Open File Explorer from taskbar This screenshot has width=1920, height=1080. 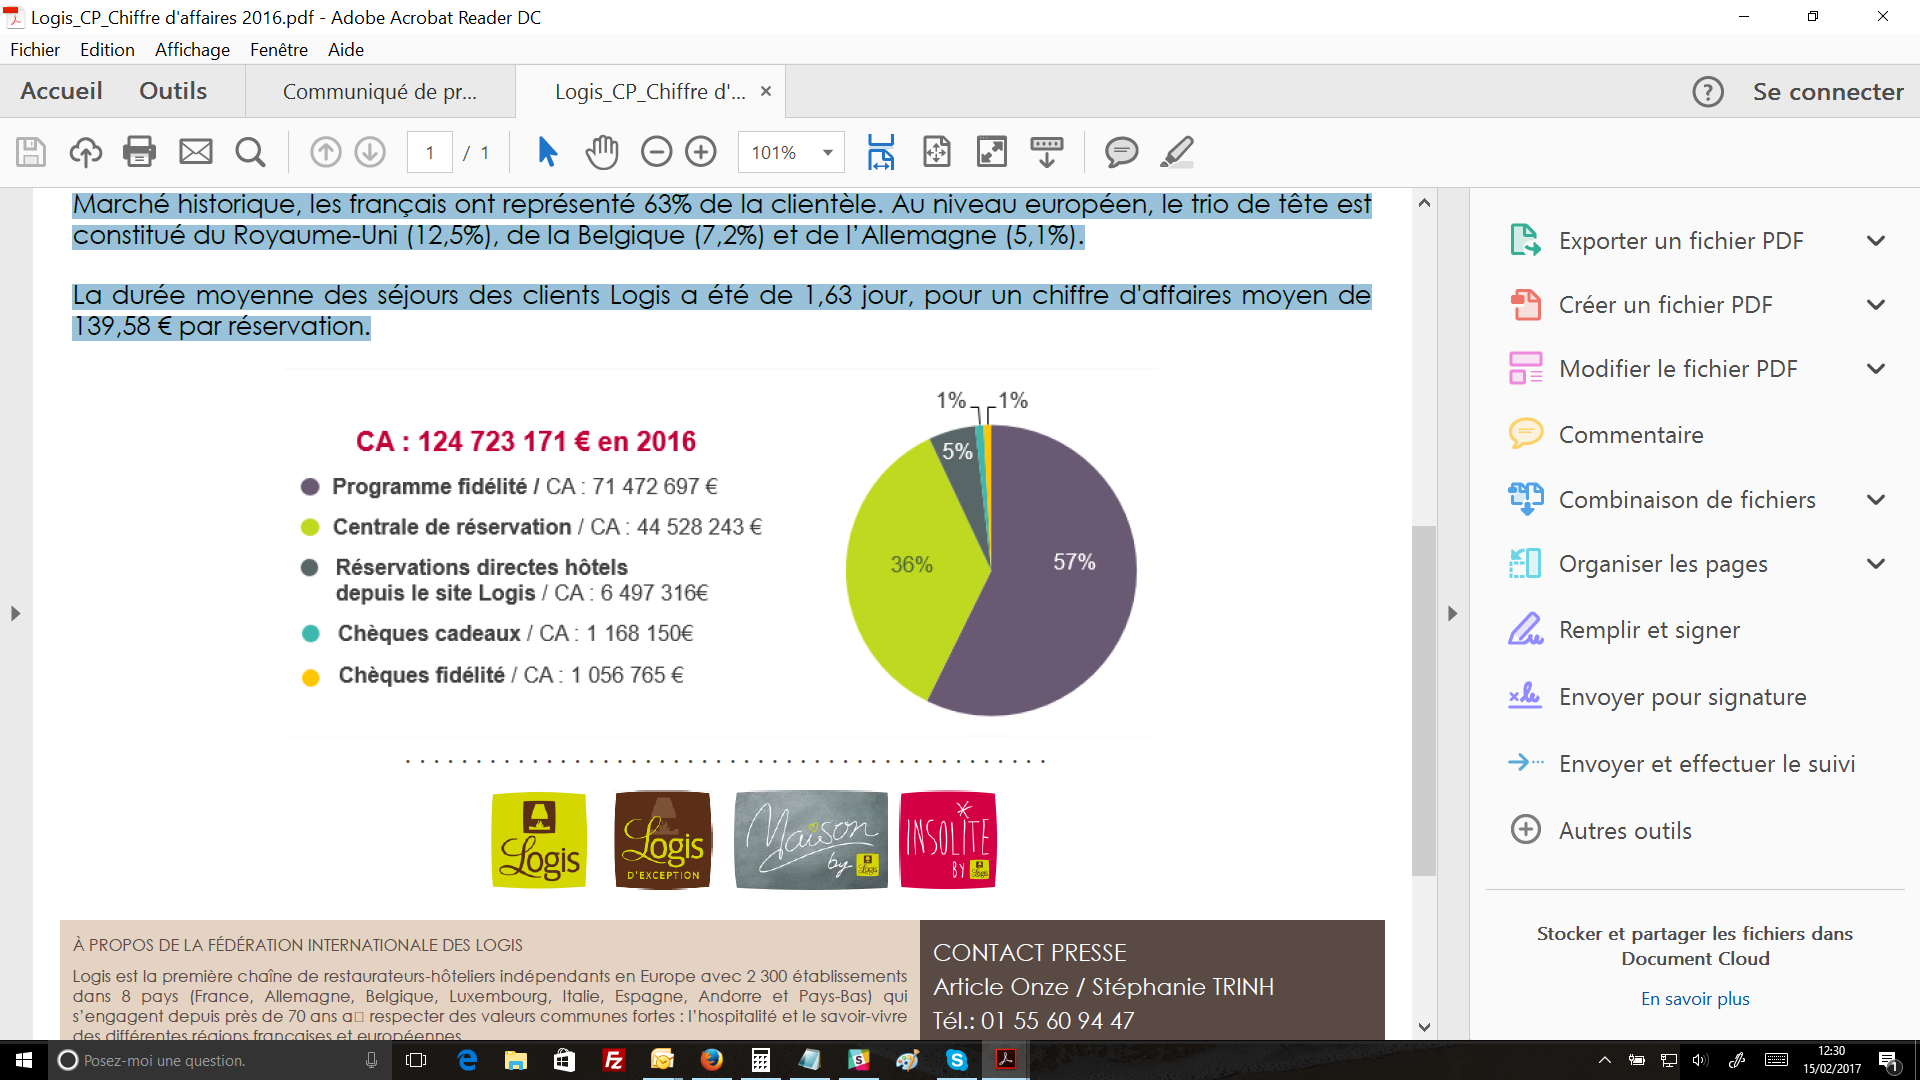[x=516, y=1060]
